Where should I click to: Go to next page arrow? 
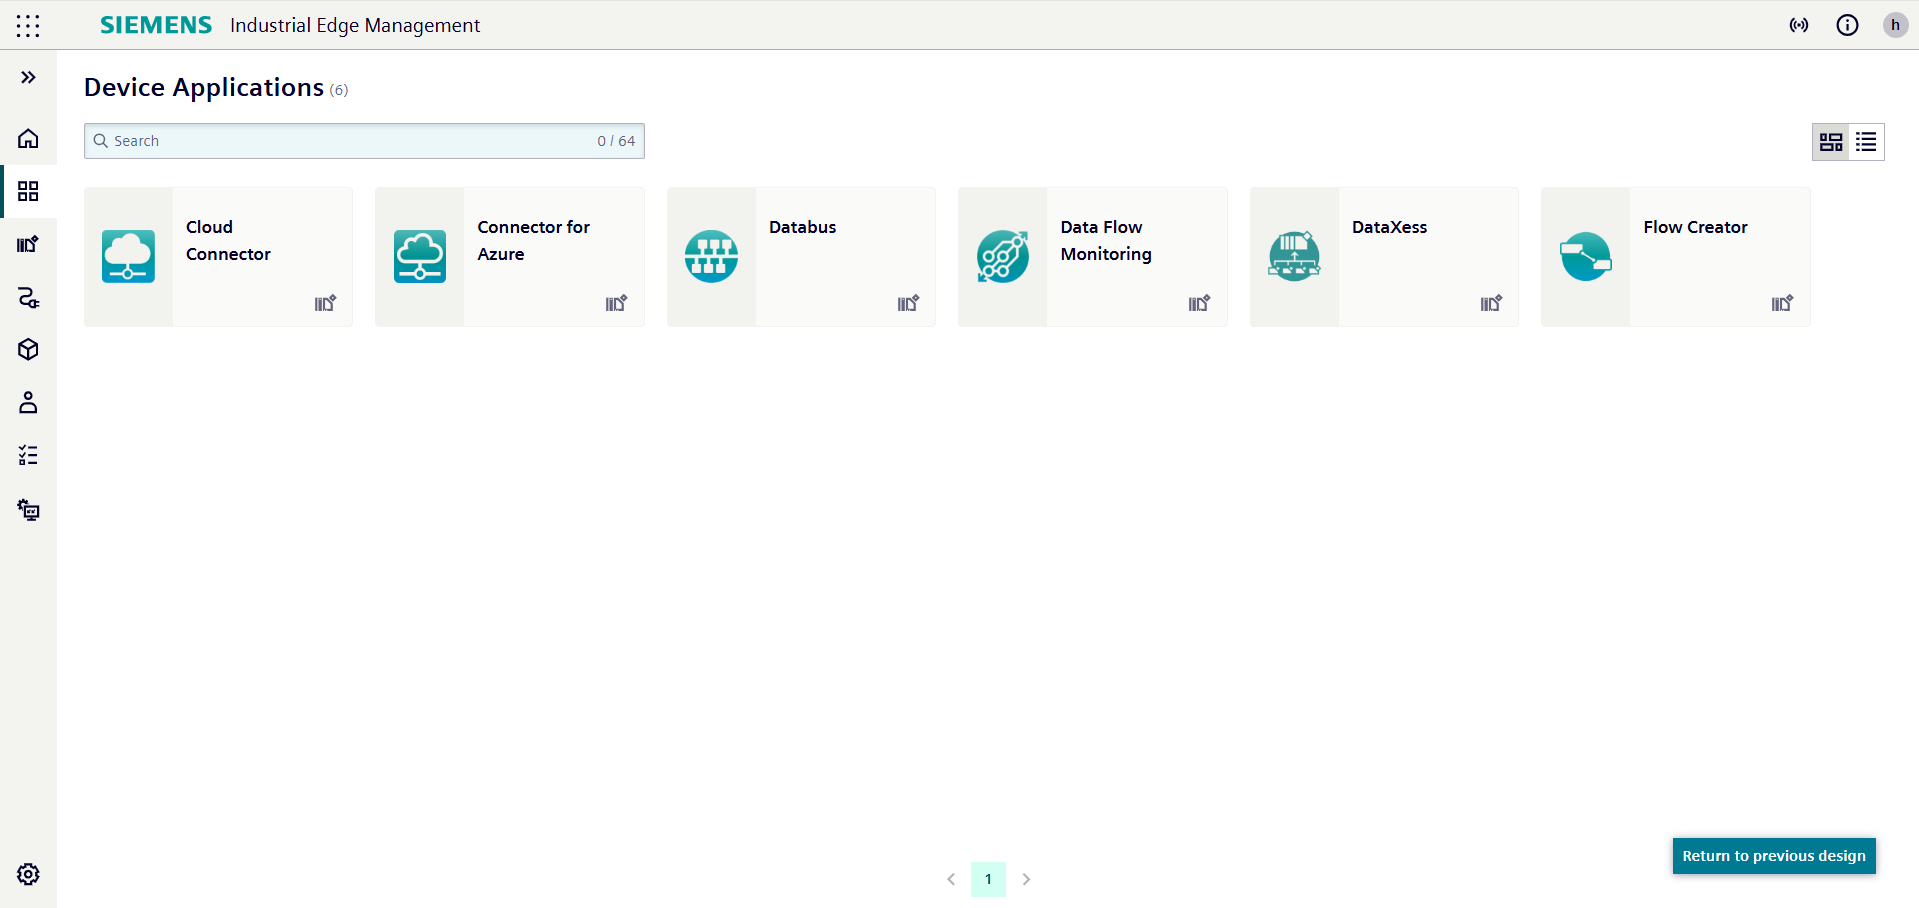[x=1026, y=879]
